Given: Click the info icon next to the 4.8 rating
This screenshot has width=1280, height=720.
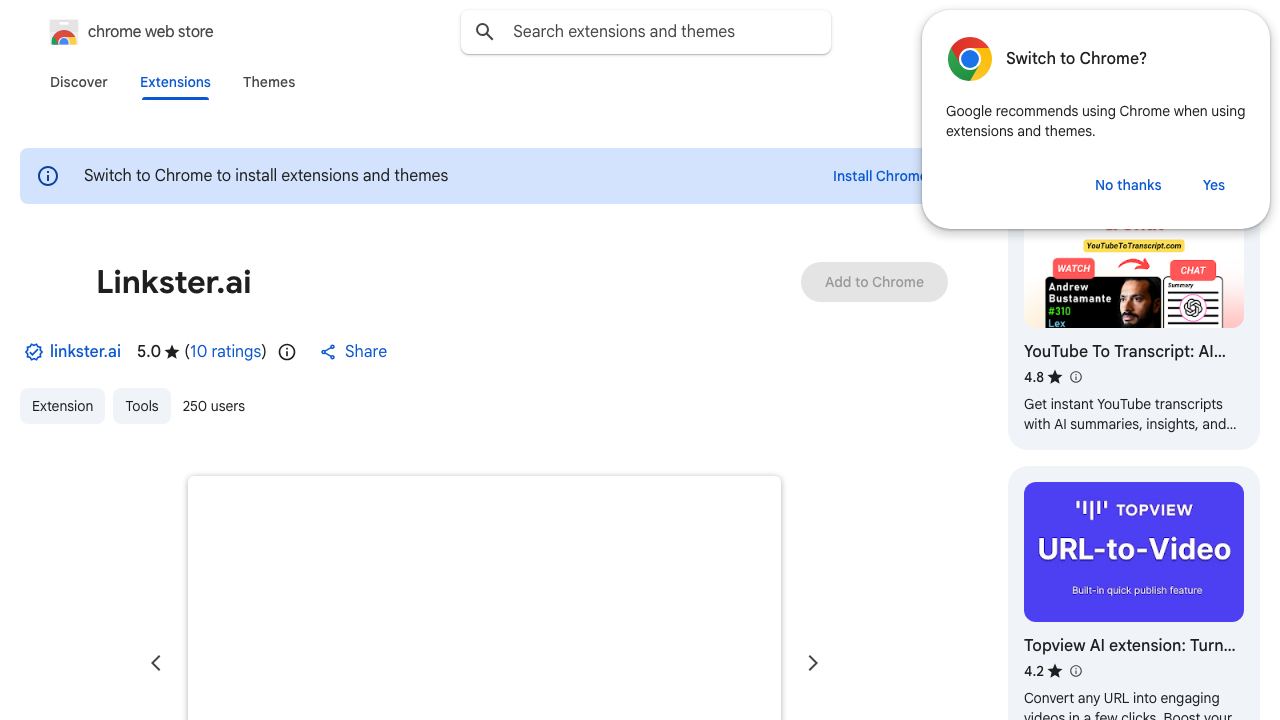Looking at the screenshot, I should tap(1076, 377).
